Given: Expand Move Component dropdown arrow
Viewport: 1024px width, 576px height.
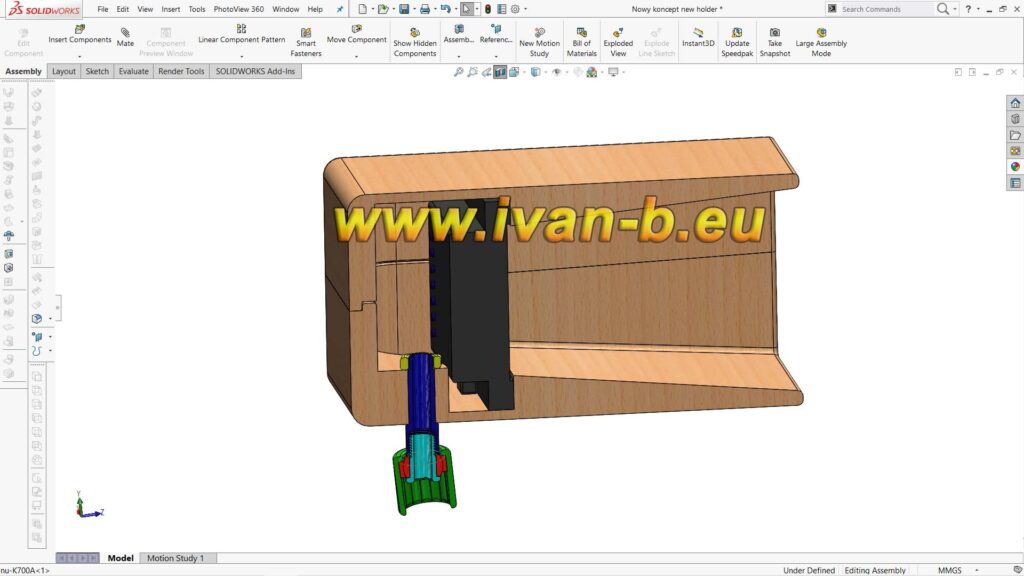Looking at the screenshot, I should pos(357,57).
